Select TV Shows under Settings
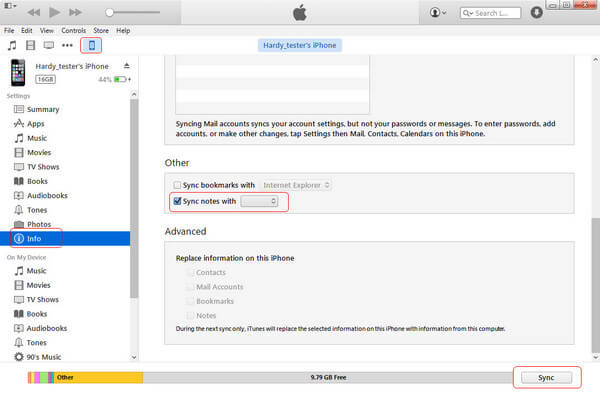 65,167
